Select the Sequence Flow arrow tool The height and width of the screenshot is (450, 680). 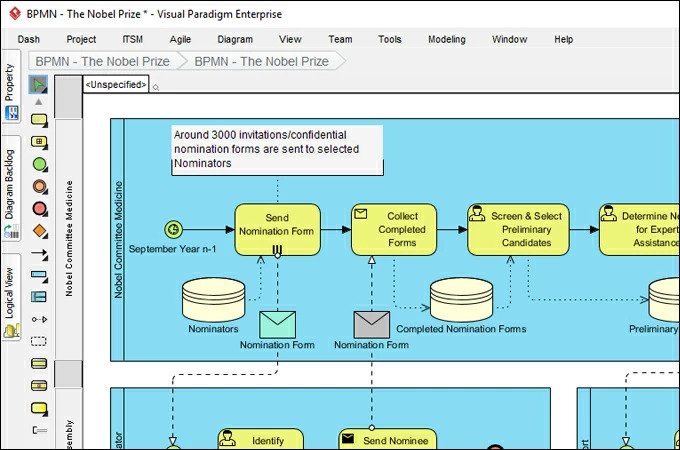coord(39,254)
